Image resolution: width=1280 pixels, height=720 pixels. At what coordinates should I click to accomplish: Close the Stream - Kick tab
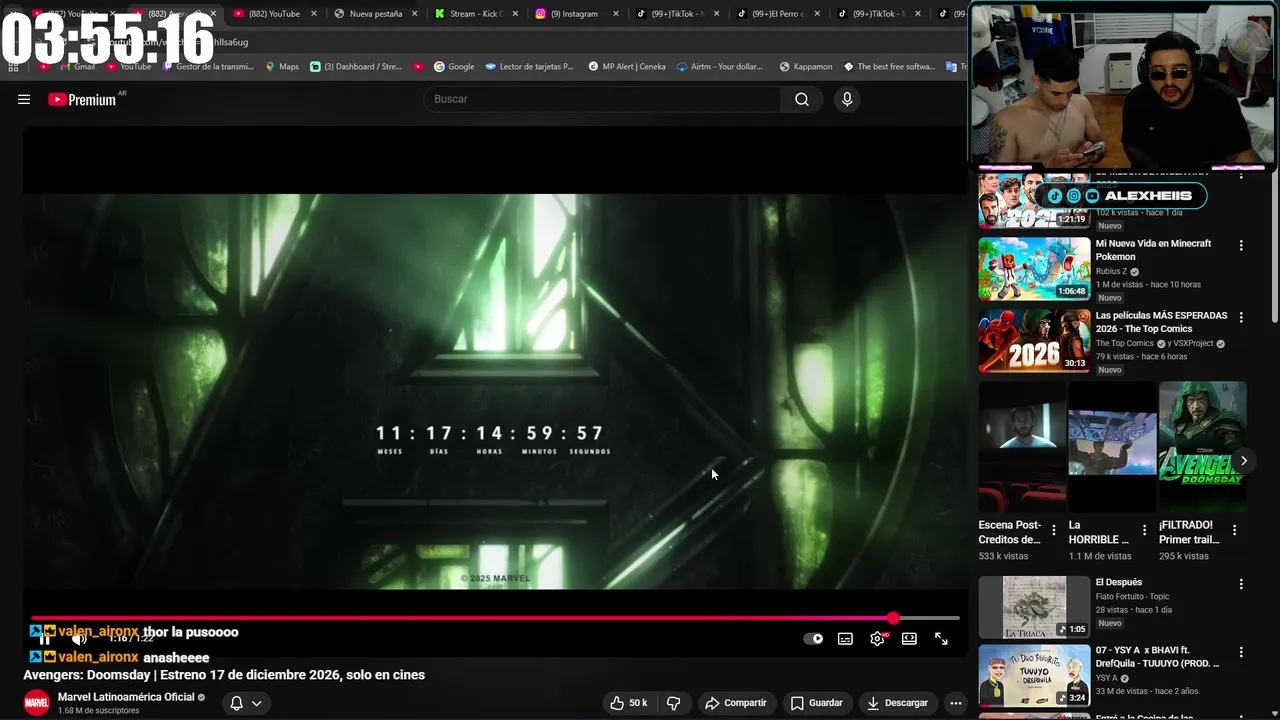click(515, 14)
